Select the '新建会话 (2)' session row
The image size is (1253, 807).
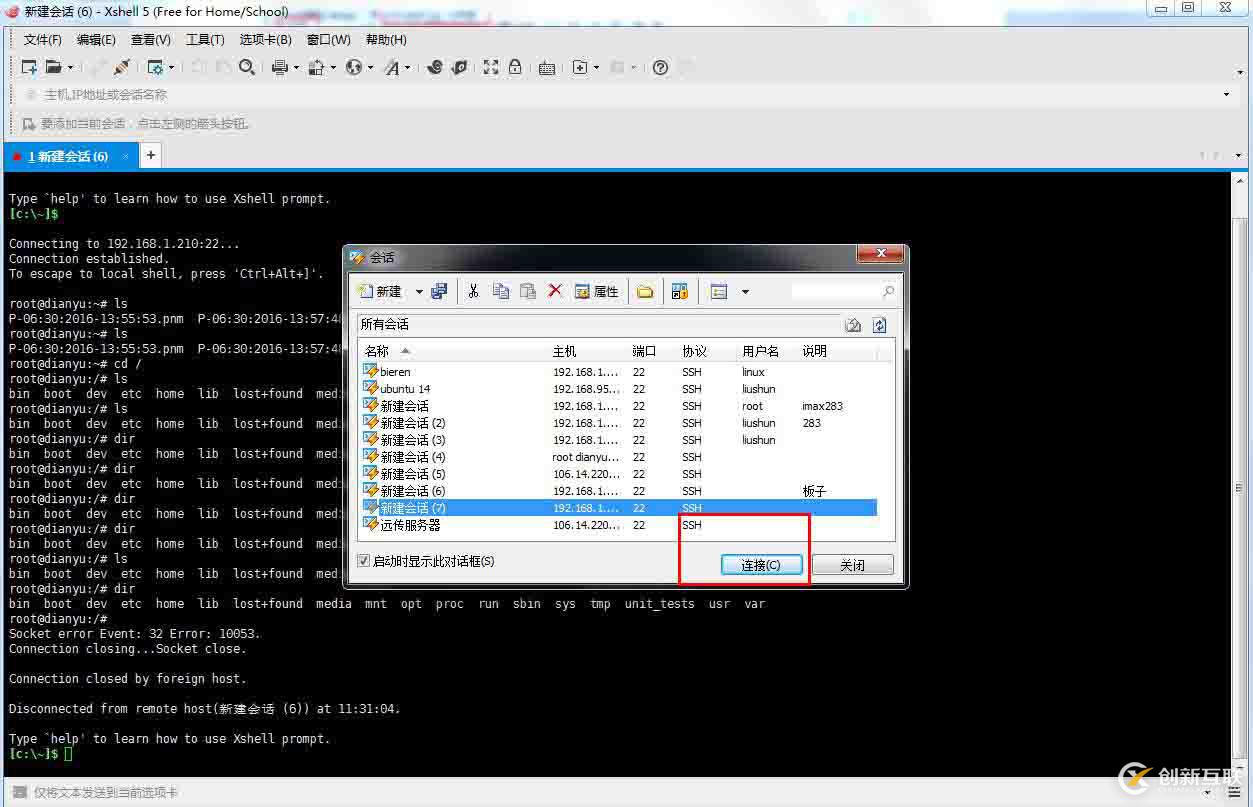pyautogui.click(x=618, y=423)
